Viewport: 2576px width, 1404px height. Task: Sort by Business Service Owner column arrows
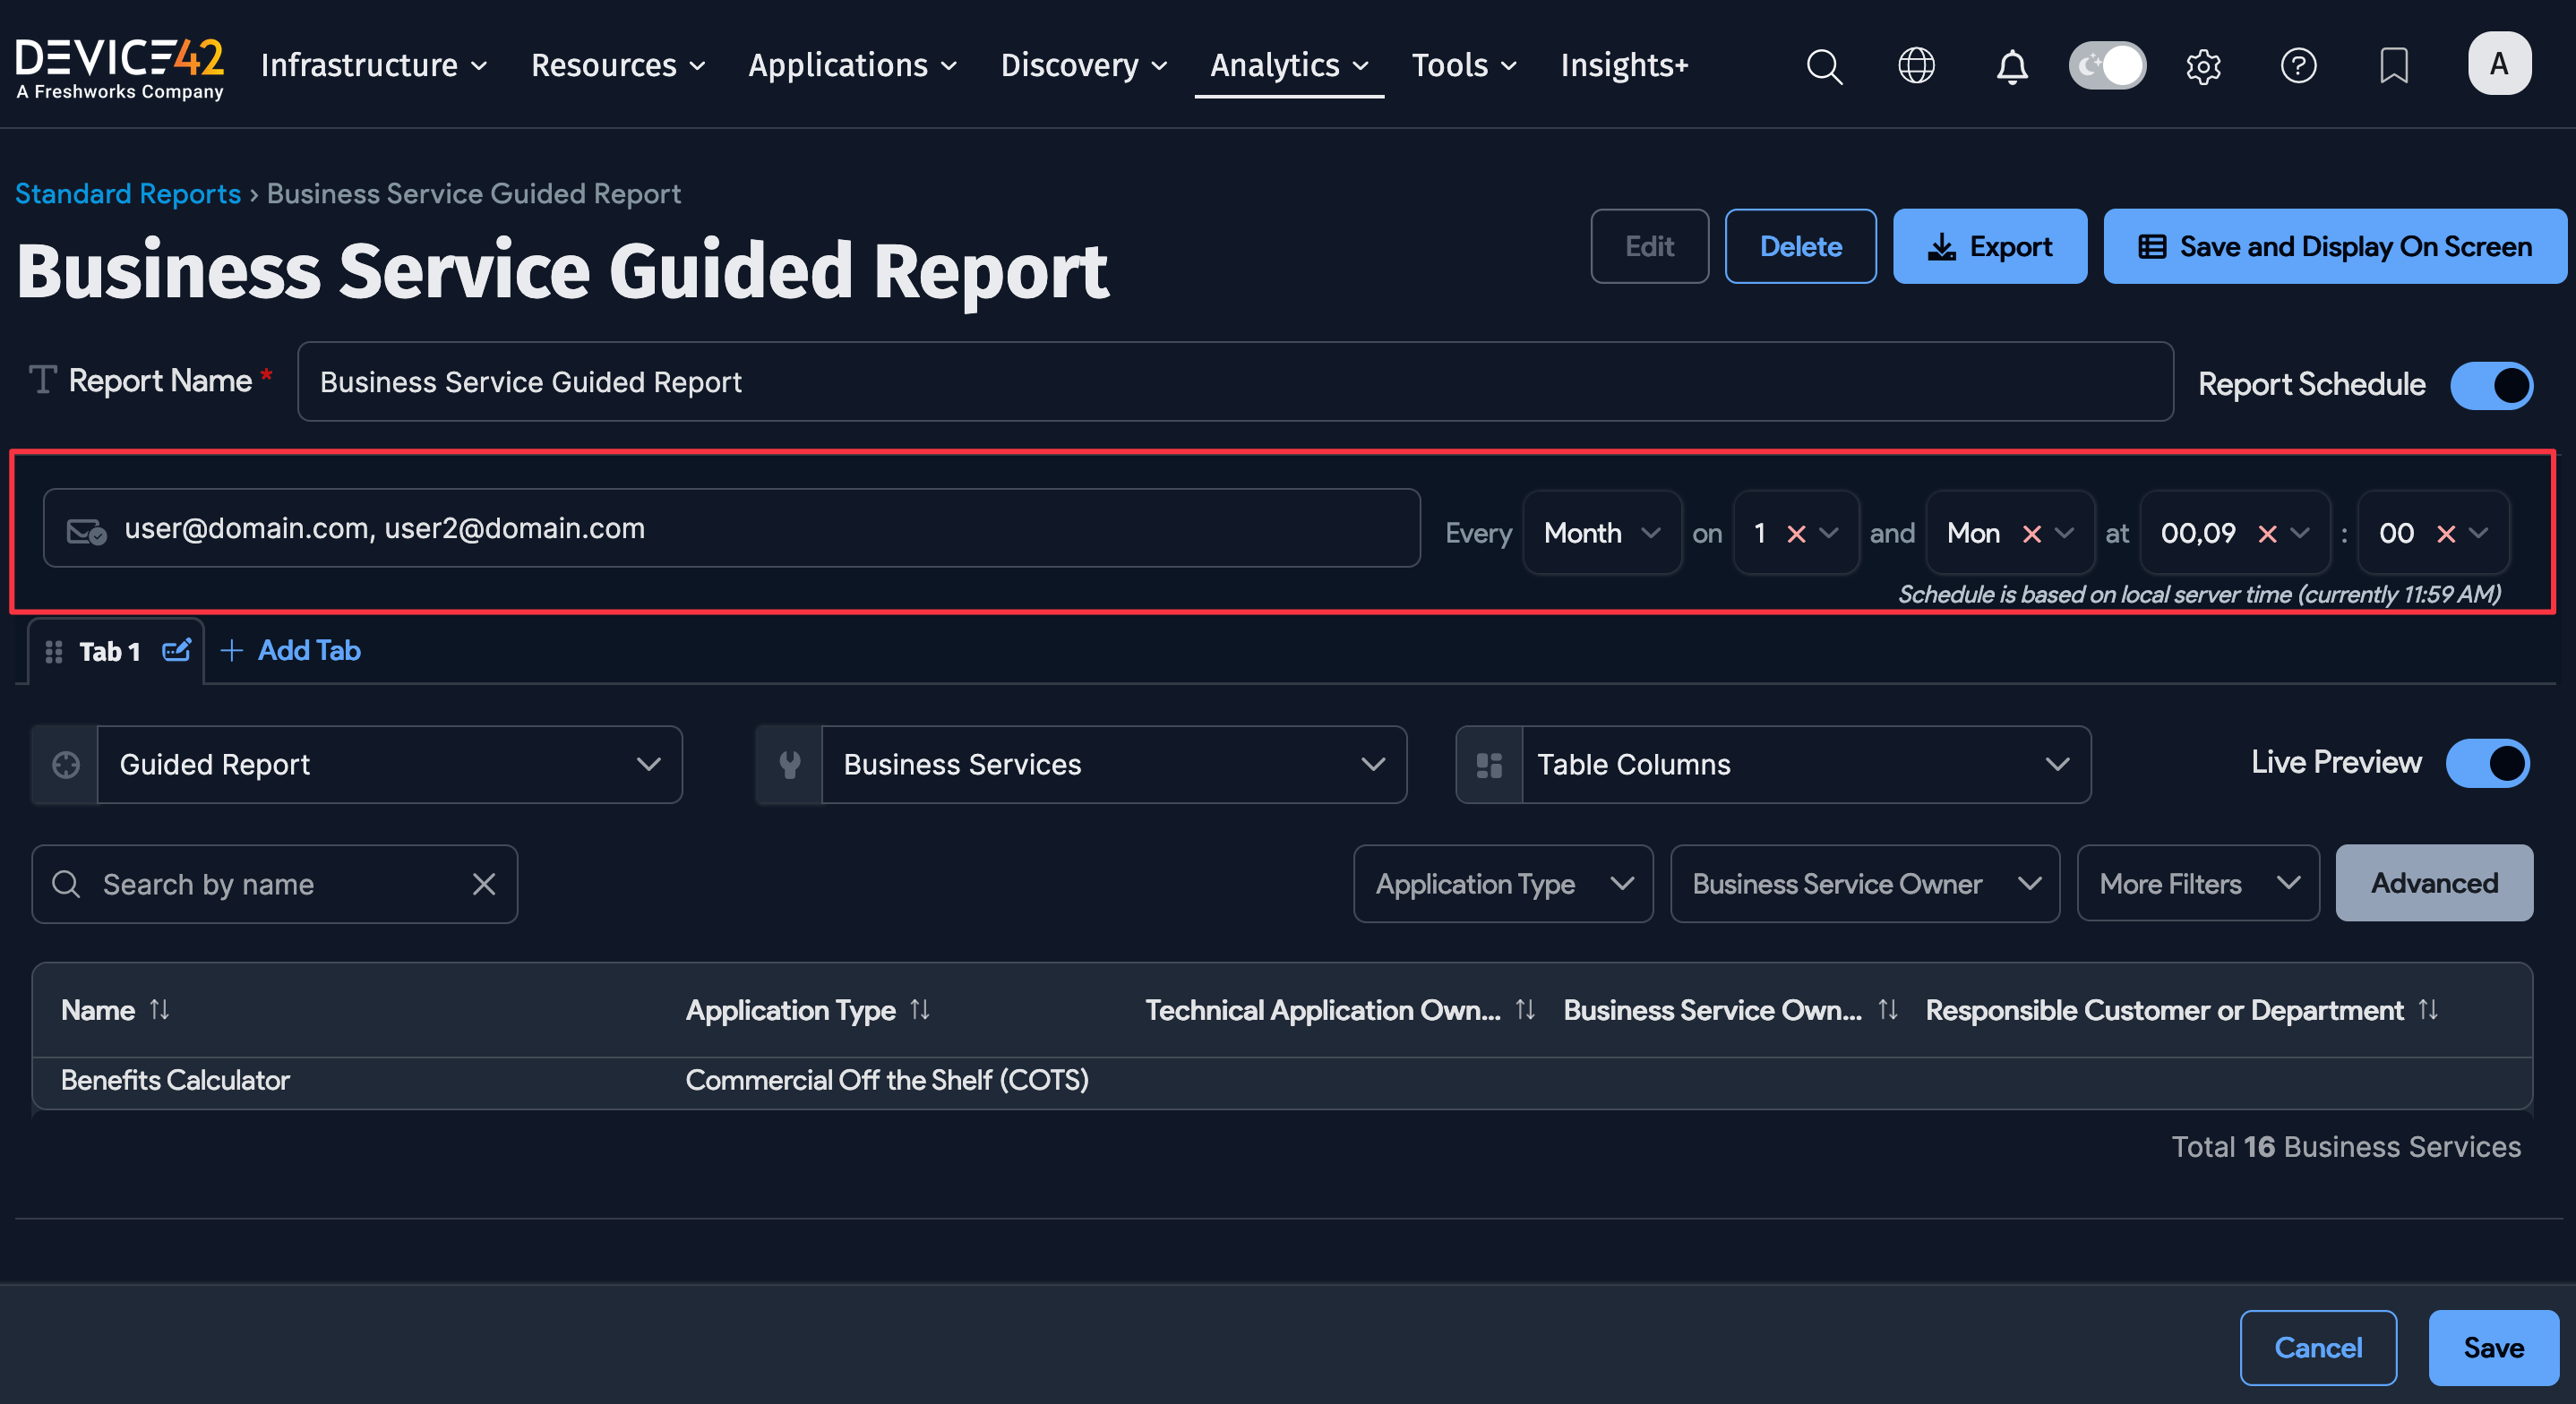click(1888, 1010)
